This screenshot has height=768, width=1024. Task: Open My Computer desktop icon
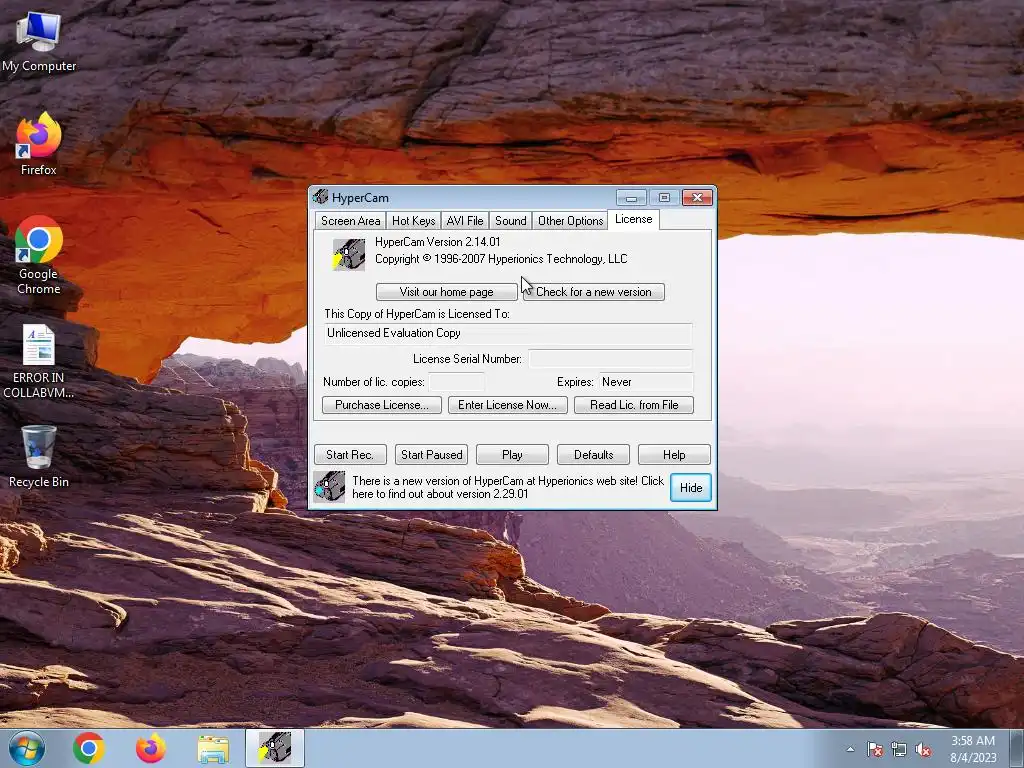tap(39, 40)
